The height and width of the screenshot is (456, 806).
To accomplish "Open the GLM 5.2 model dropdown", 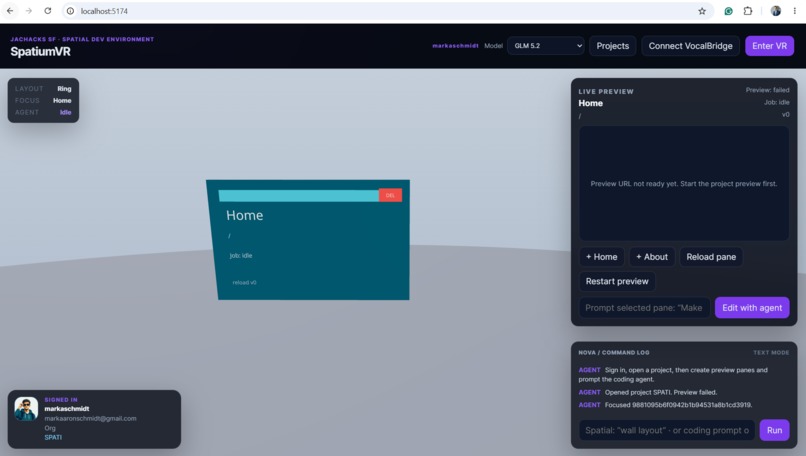I will (546, 46).
